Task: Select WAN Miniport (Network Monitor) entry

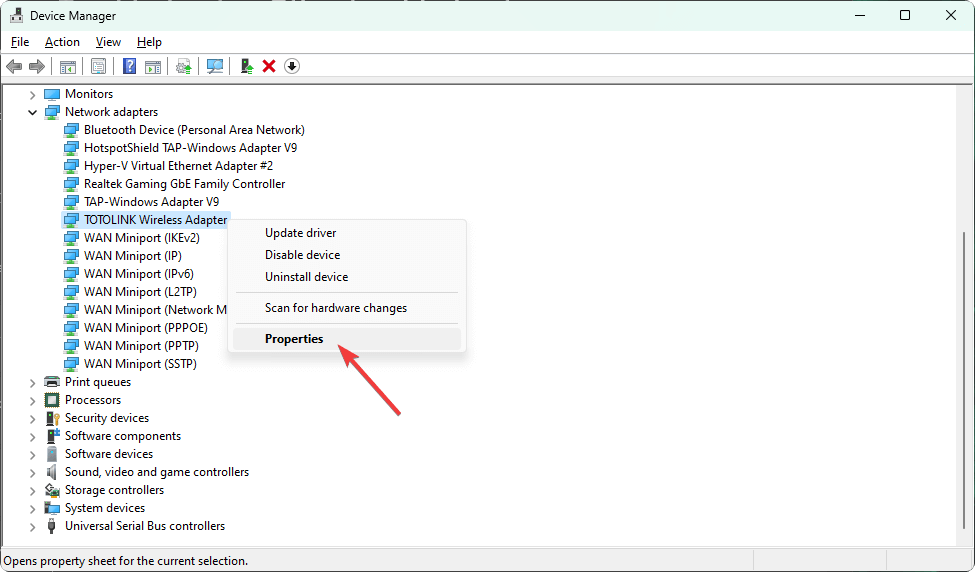Action: click(x=155, y=310)
